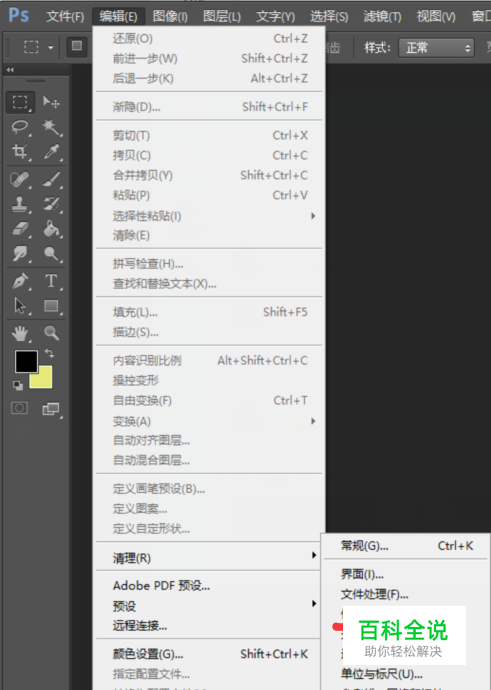This screenshot has height=690, width=491.
Task: Open the 视图(V) menu
Action: pos(436,17)
